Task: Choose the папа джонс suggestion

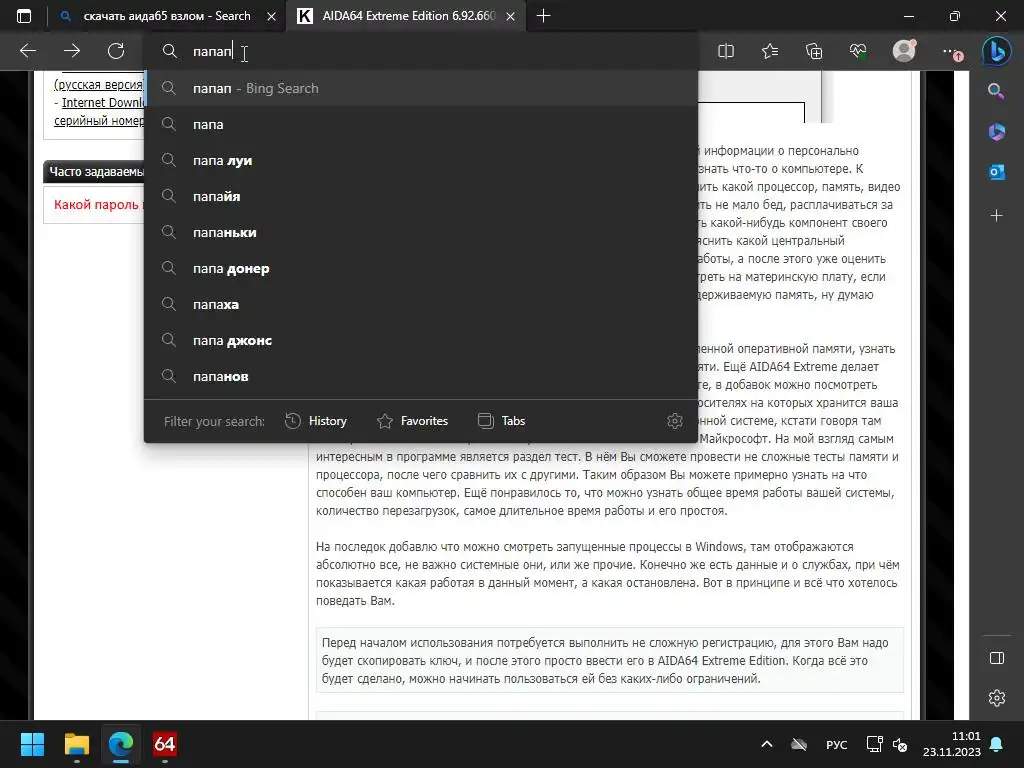Action: point(421,340)
